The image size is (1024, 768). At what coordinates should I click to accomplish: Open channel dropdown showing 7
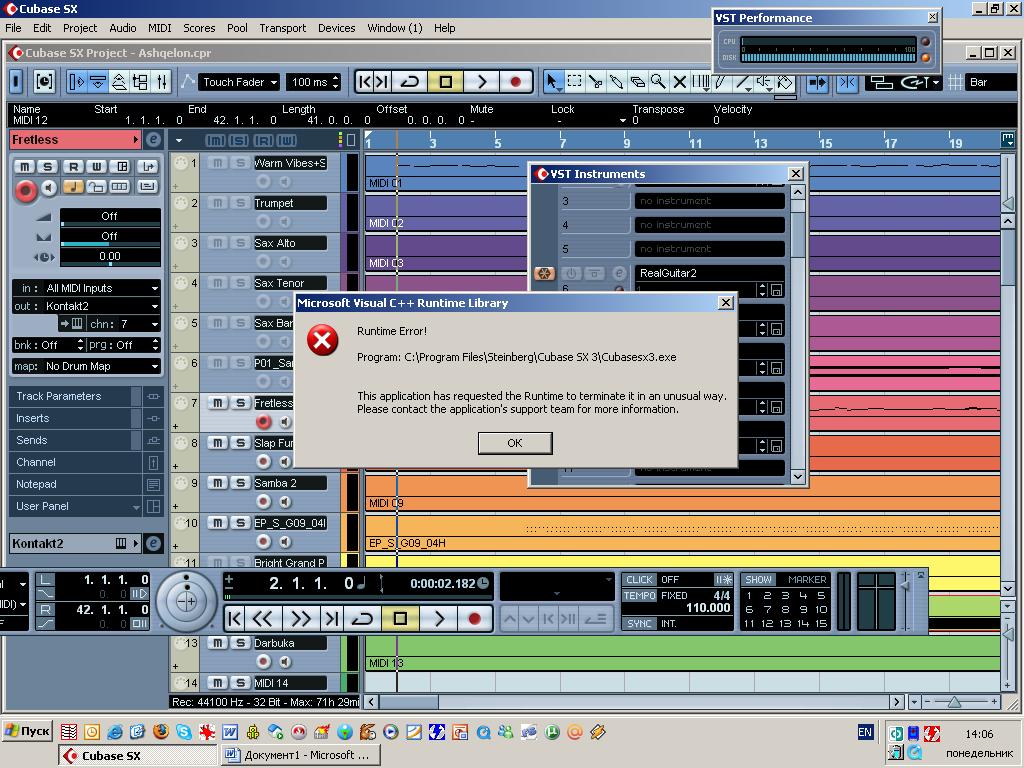click(x=123, y=323)
